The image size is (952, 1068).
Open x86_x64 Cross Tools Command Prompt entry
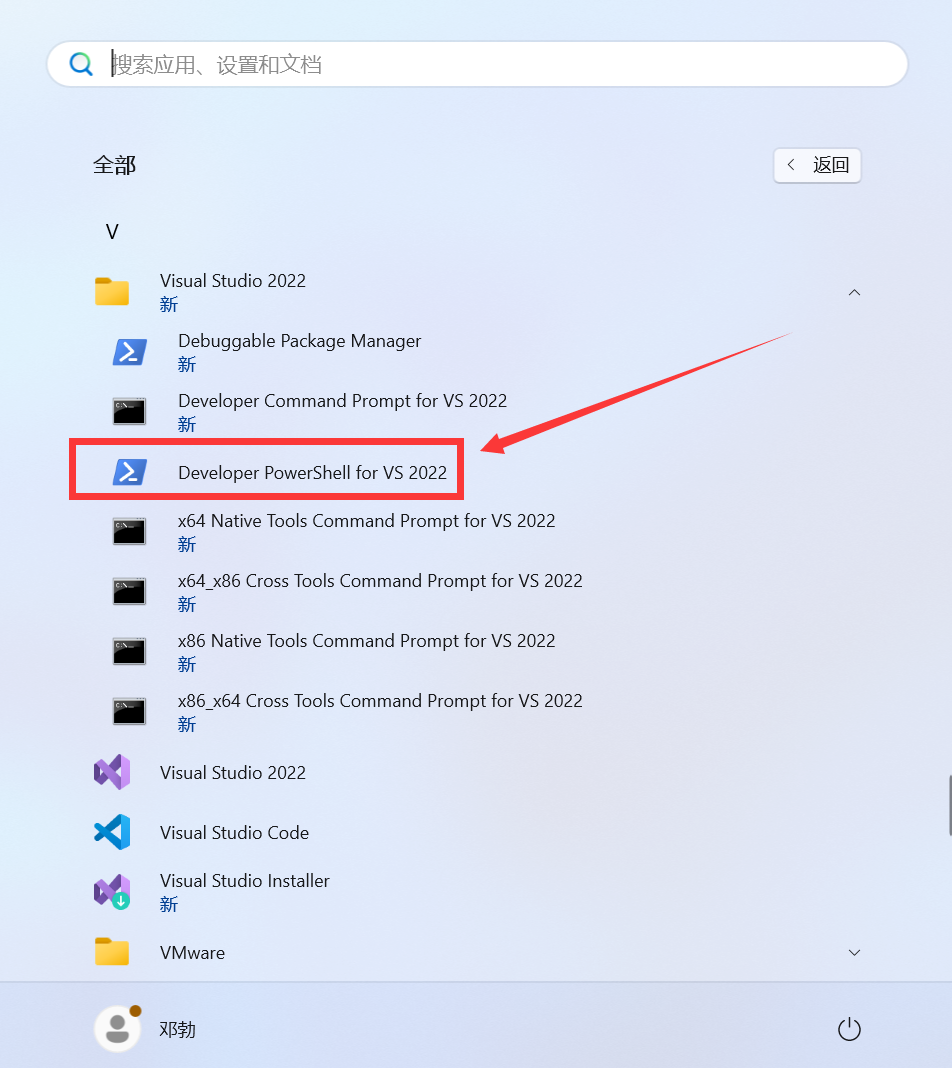pos(380,700)
